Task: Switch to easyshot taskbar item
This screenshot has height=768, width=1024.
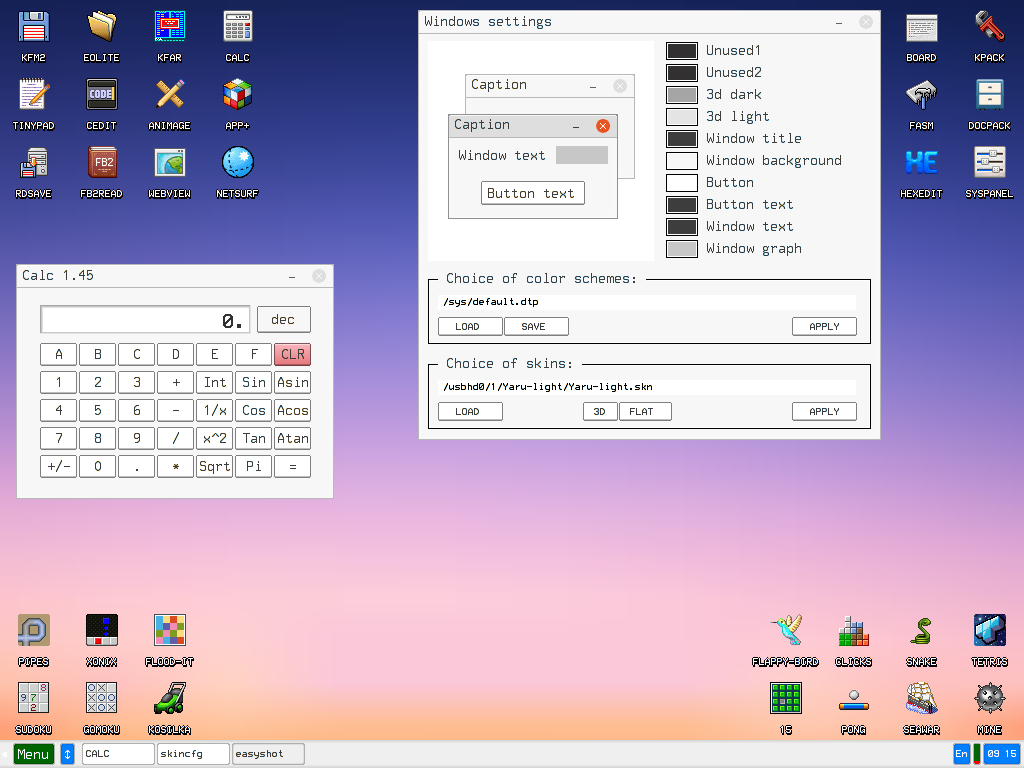Action: pos(267,754)
